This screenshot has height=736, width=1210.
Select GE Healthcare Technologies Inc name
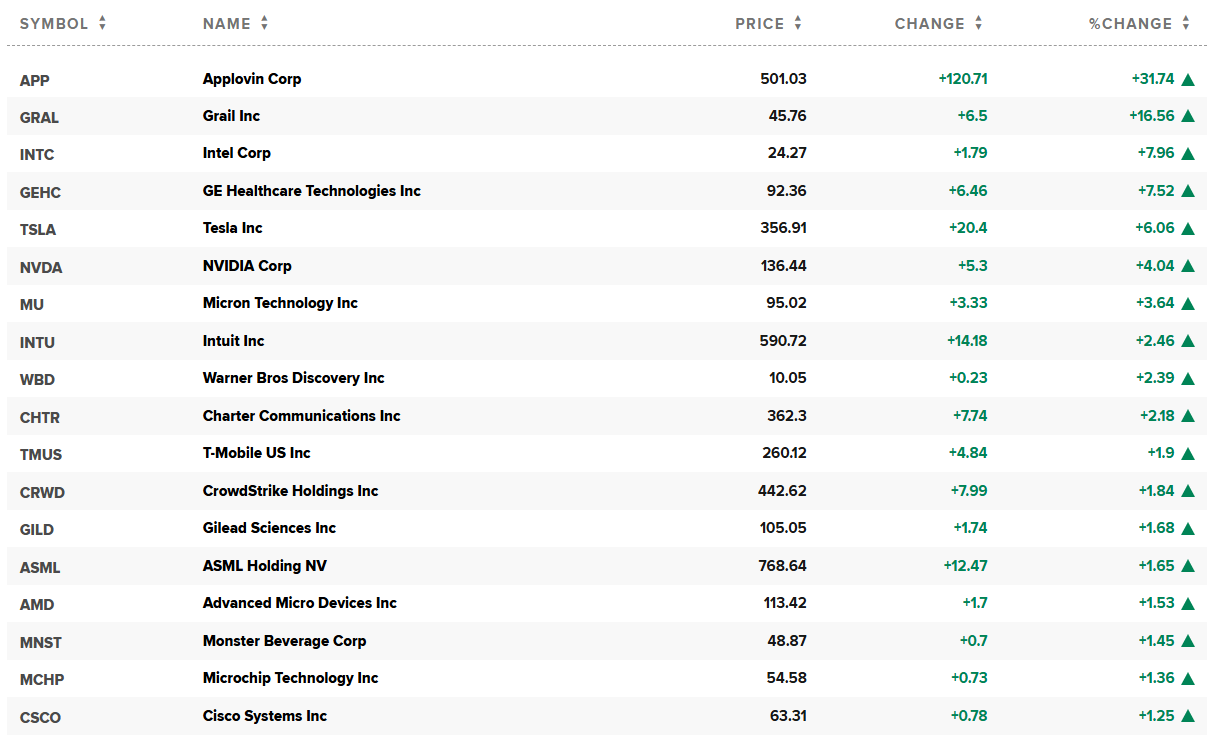point(312,191)
